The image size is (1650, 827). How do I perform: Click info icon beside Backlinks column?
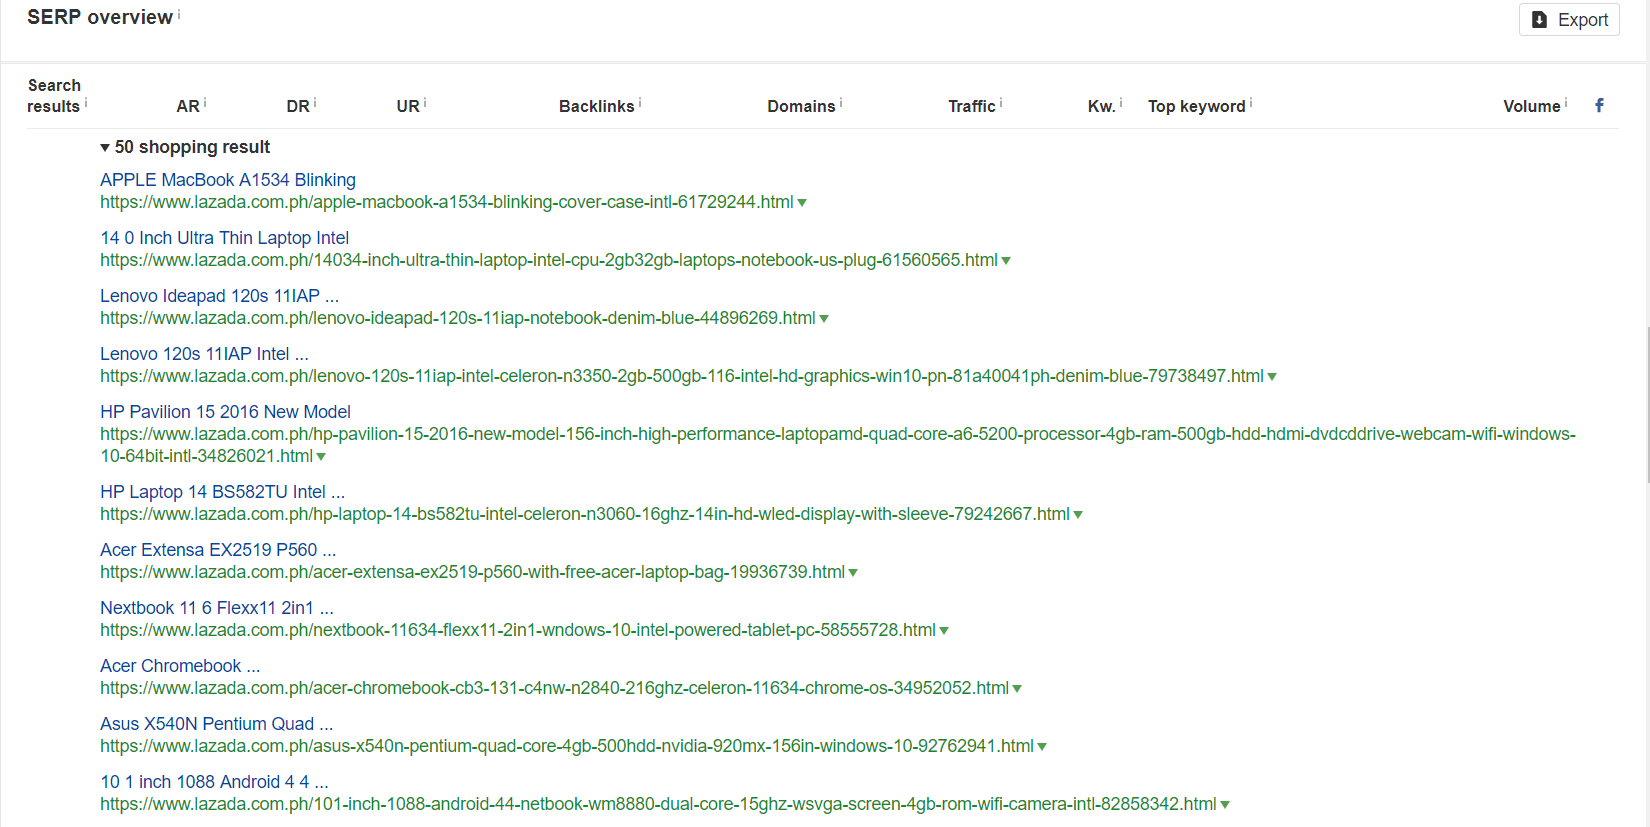click(x=640, y=102)
